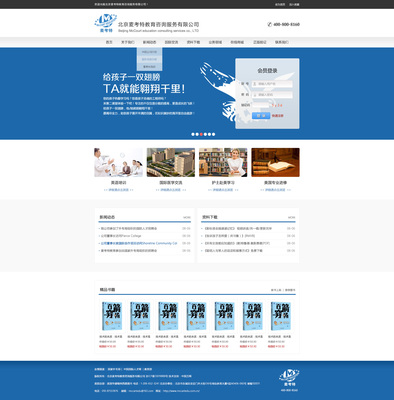Screen dimensions: 394x400
Task: Click the left tab link right of 精品书籍 header
Action: 276,290
